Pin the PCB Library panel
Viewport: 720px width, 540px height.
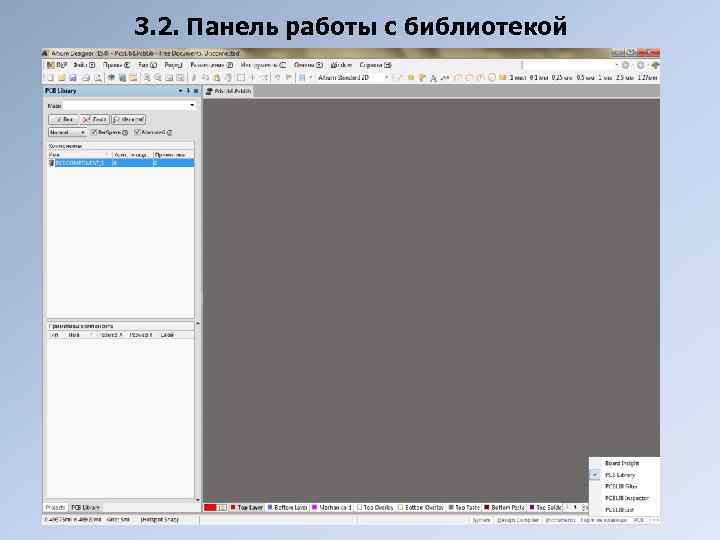188,91
